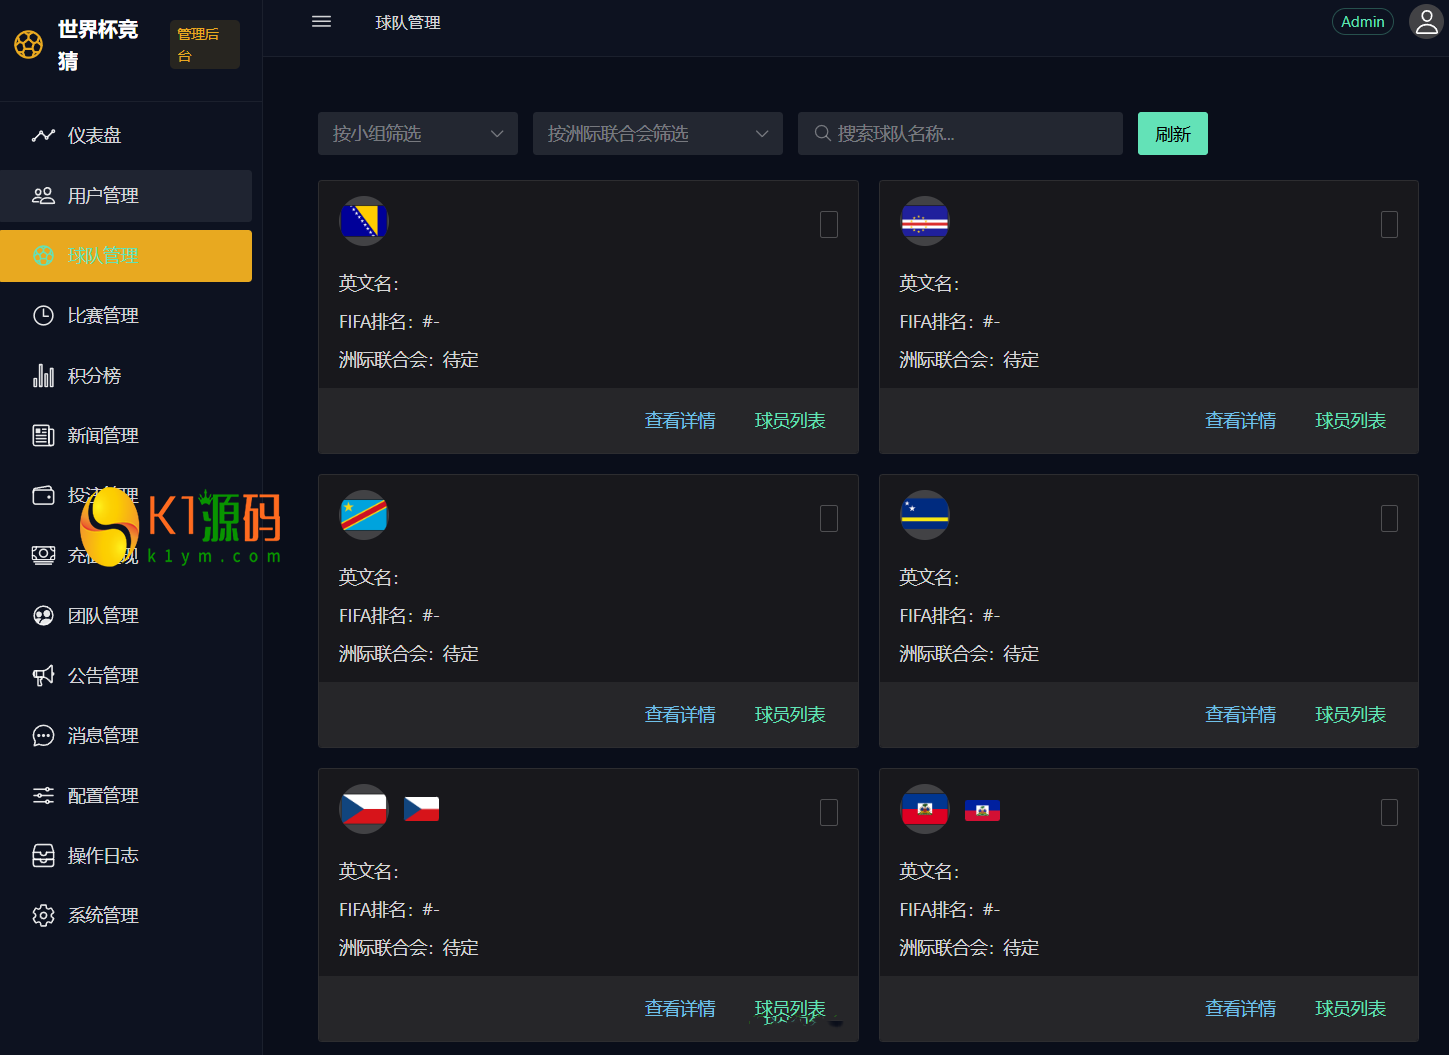Toggle the hamburger sidebar collapse icon
Screen dimensions: 1449x1055
321,22
